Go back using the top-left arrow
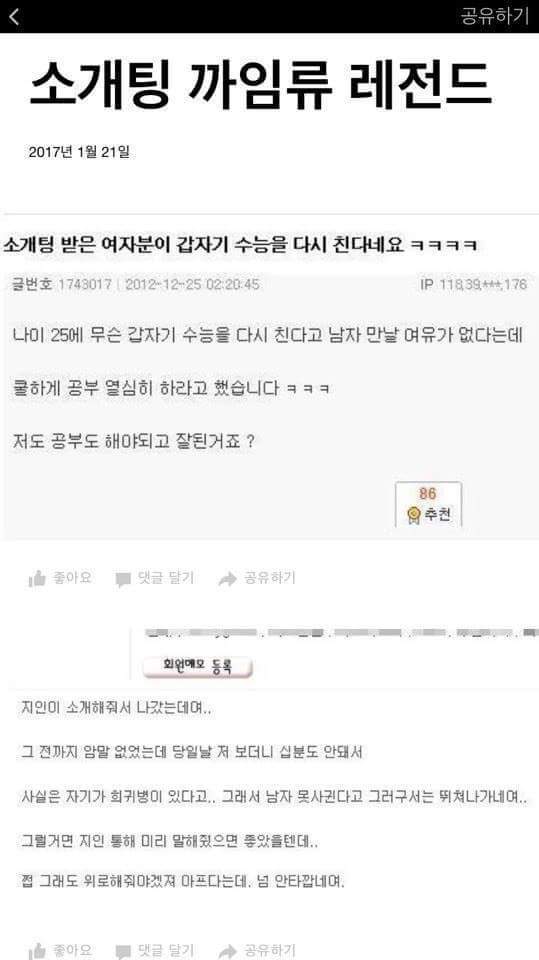This screenshot has height=960, width=539. [x=14, y=17]
